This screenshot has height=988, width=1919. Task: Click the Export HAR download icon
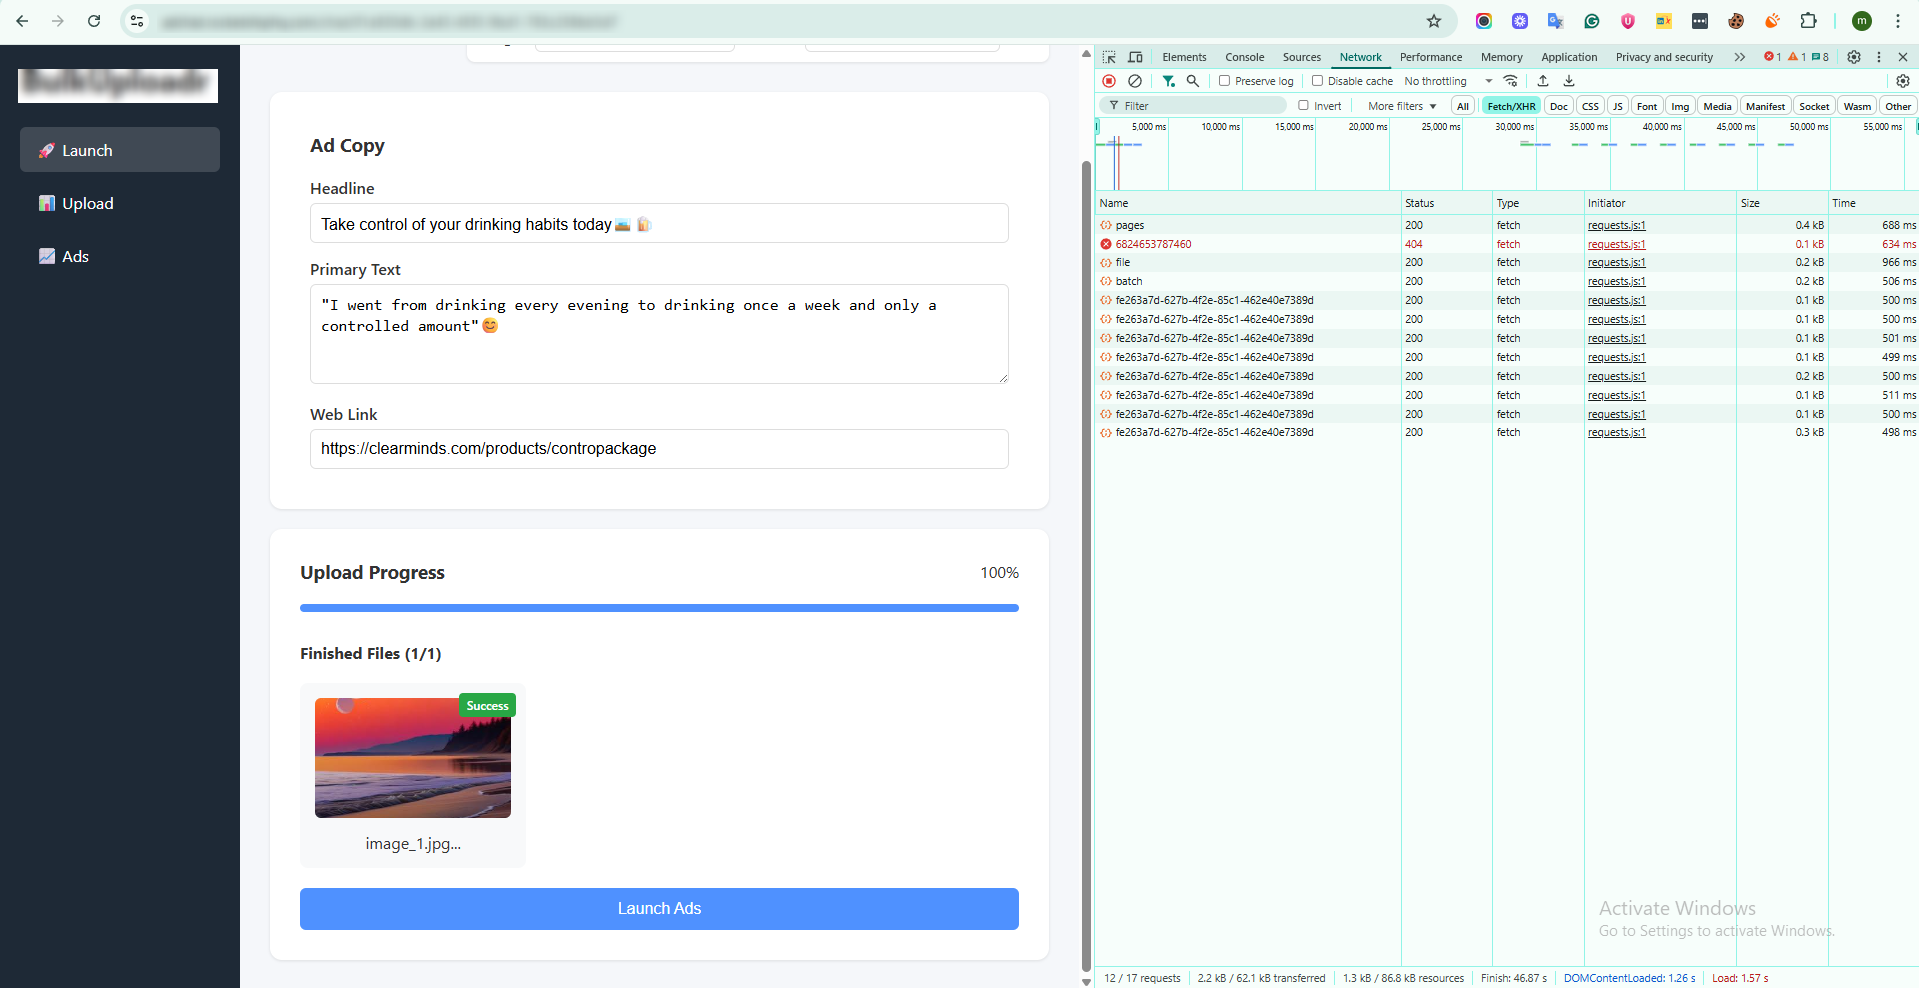[1569, 81]
